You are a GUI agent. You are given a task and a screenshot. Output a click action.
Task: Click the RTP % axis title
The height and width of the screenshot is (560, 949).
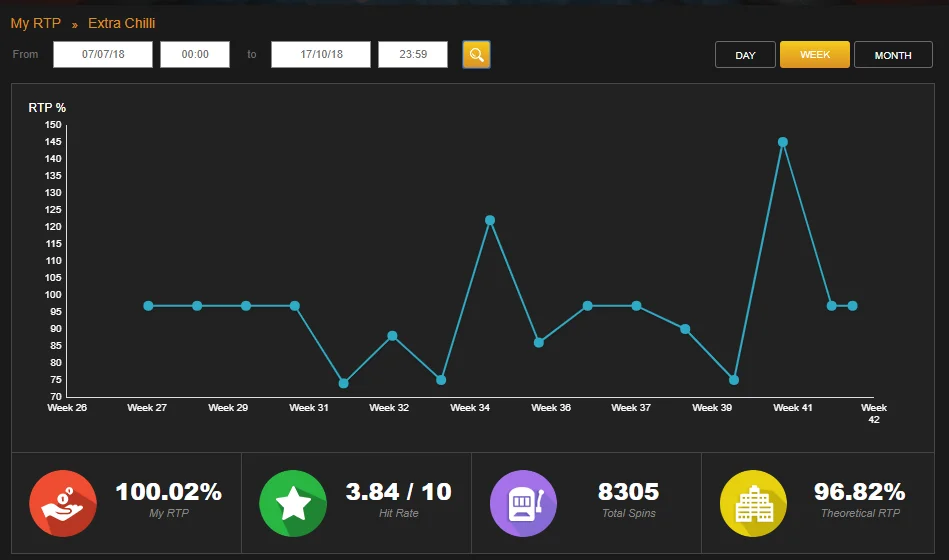47,108
